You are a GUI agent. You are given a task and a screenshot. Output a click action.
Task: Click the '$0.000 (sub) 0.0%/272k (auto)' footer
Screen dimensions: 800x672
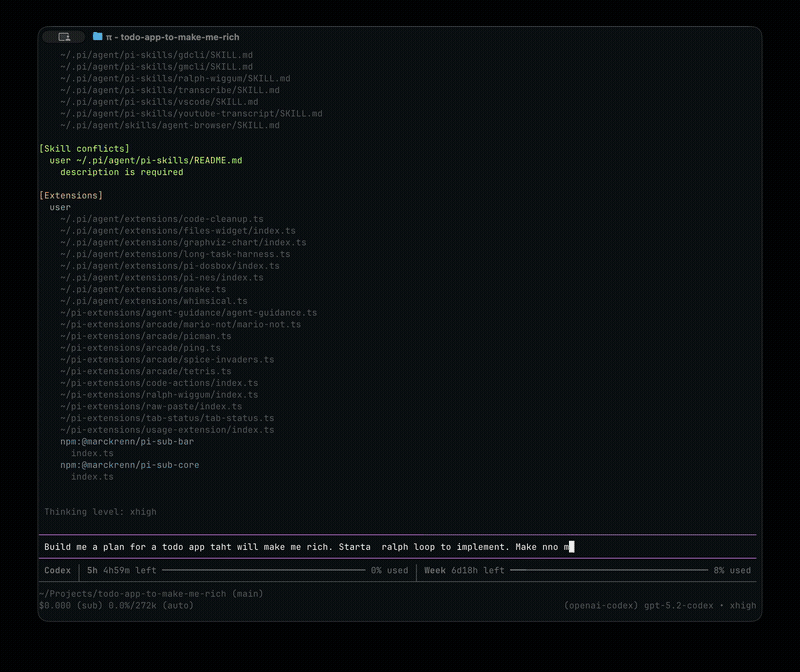tap(116, 606)
